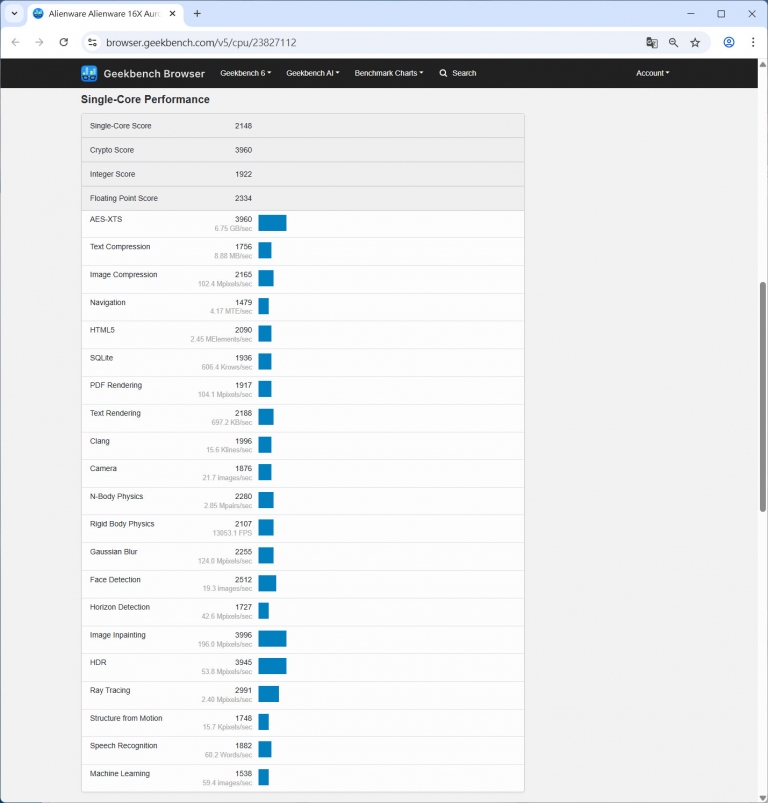This screenshot has width=768, height=803.
Task: Bookmark this page with the star icon
Action: click(x=695, y=43)
